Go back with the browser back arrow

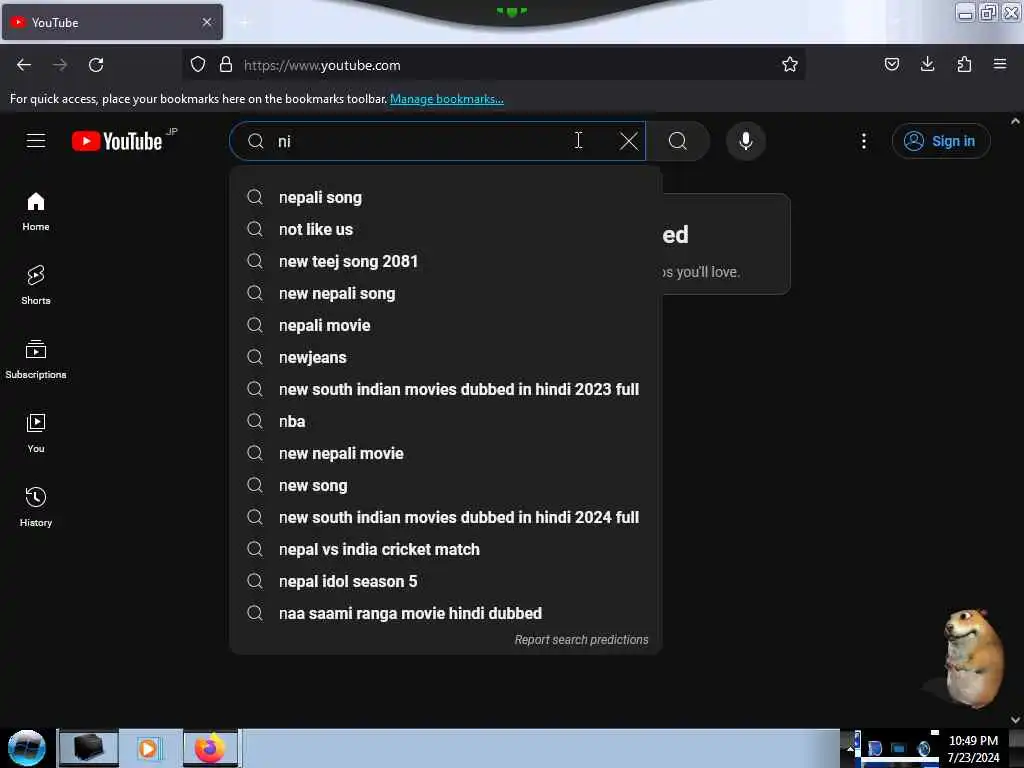point(24,65)
